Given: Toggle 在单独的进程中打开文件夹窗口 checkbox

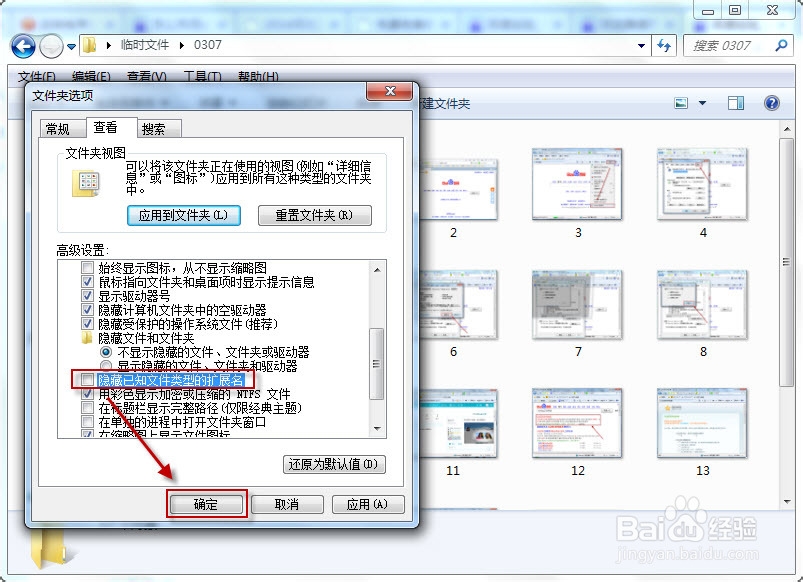Looking at the screenshot, I should pyautogui.click(x=88, y=422).
